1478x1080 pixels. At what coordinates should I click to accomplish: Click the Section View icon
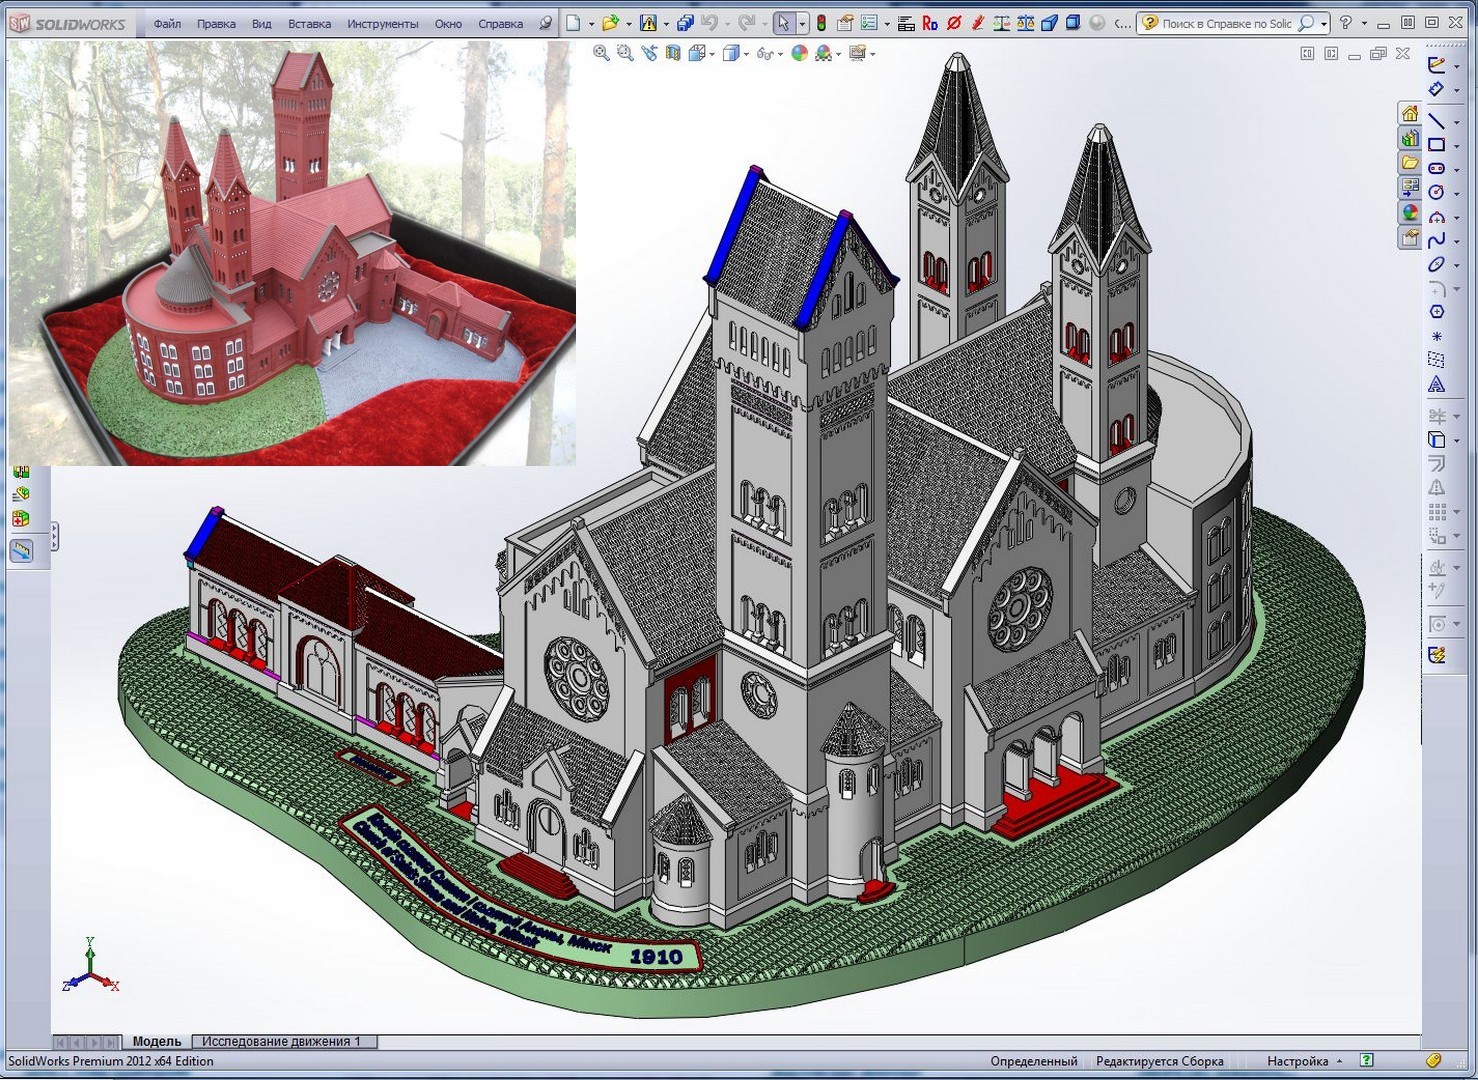[673, 53]
